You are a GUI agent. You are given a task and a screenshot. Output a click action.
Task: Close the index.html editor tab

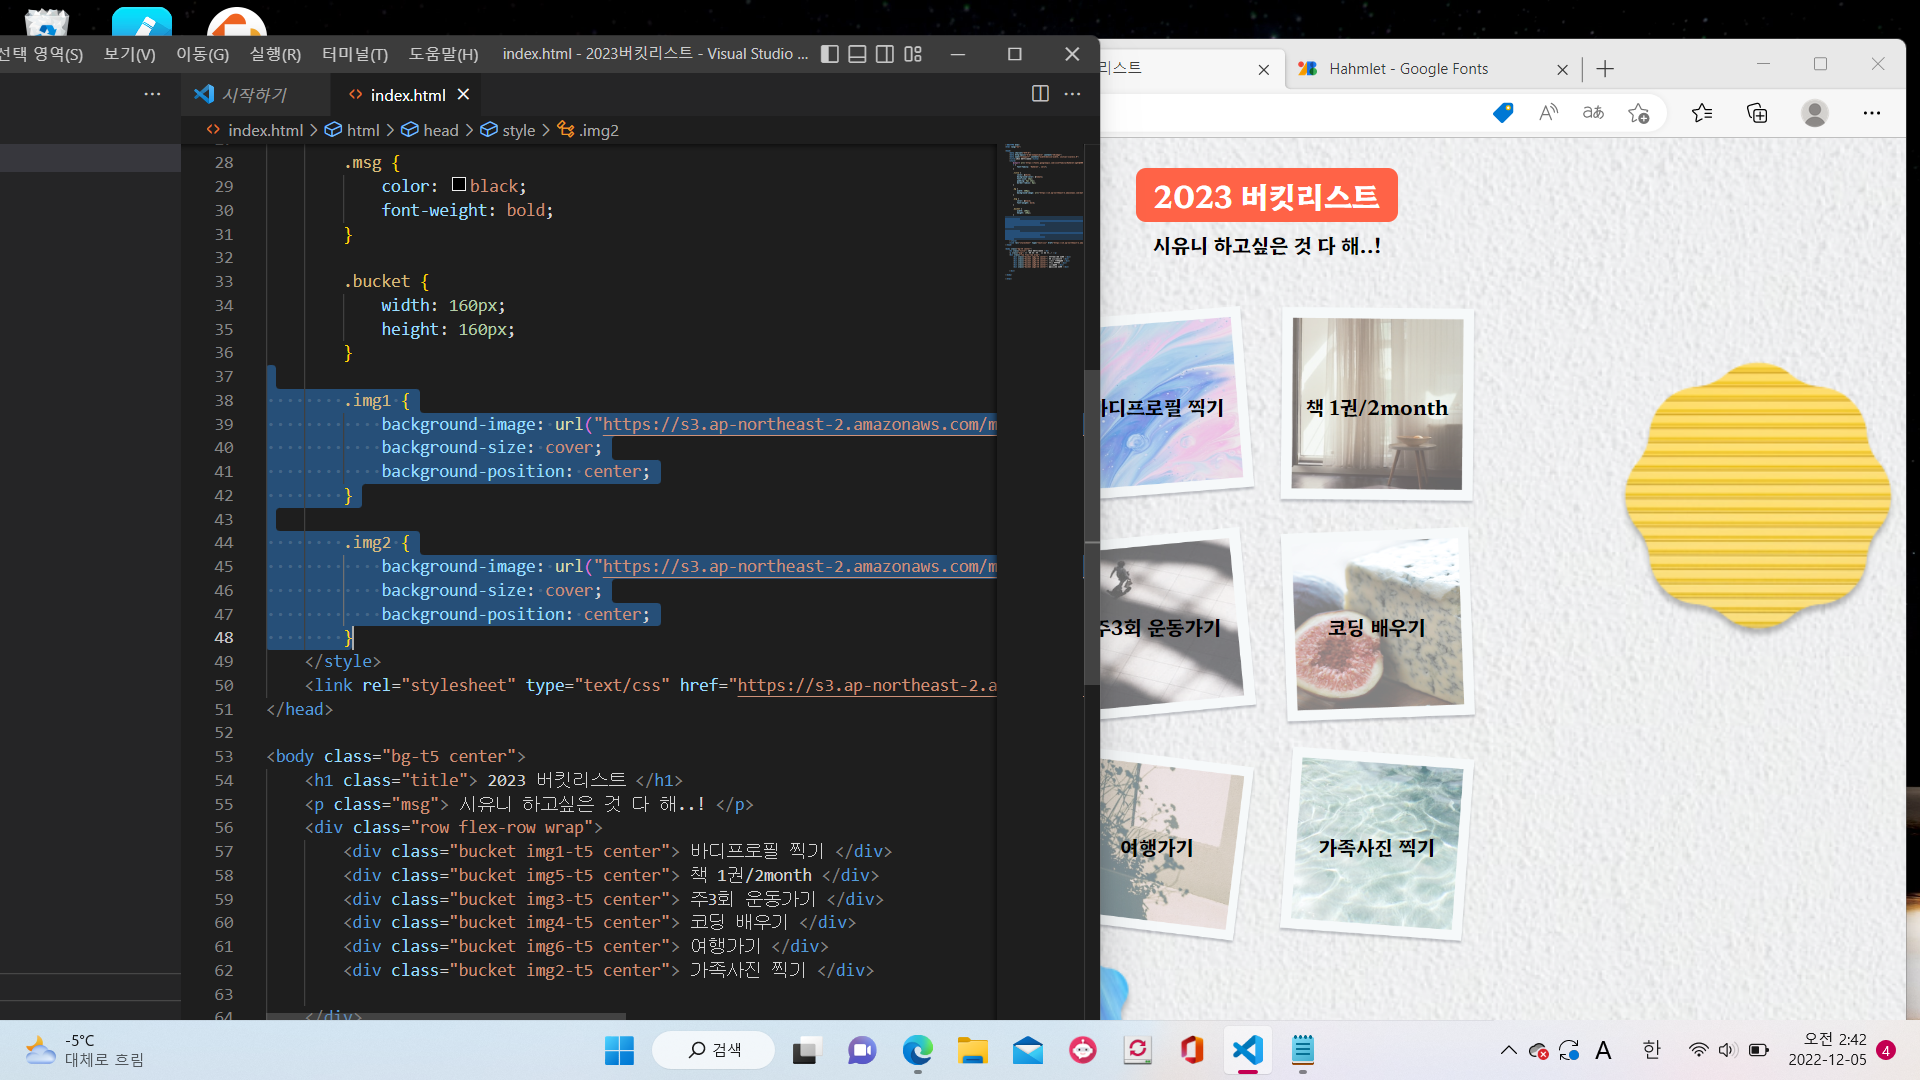coord(463,94)
